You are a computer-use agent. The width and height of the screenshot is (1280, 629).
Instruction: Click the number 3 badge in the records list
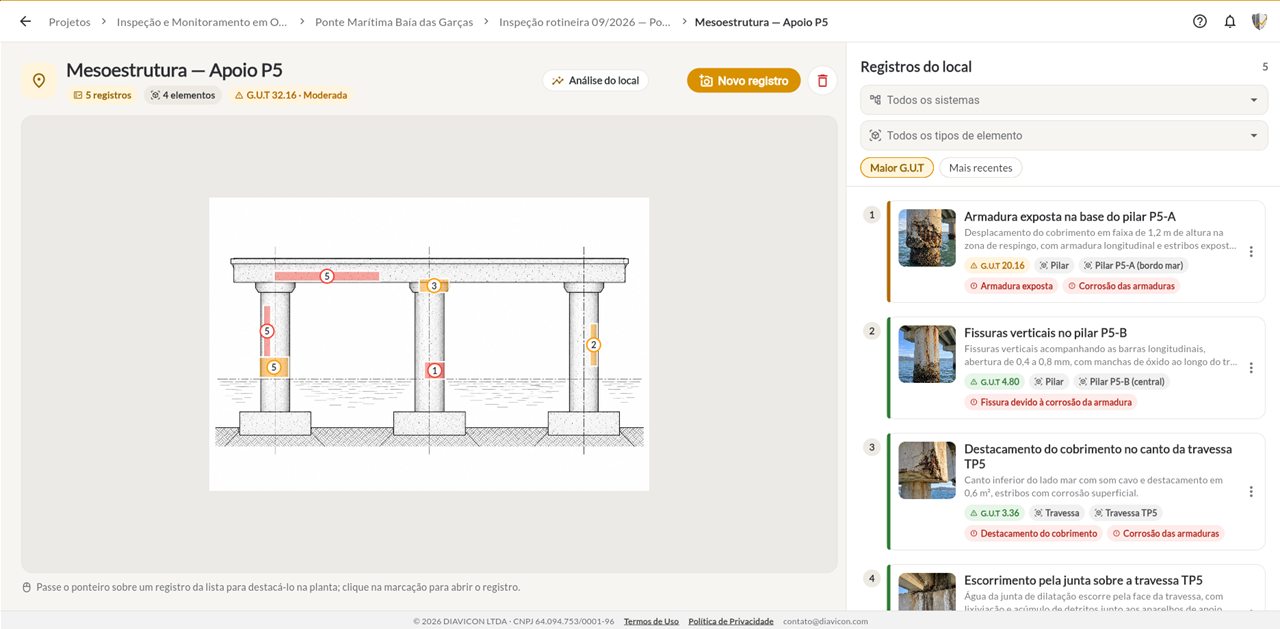click(872, 446)
